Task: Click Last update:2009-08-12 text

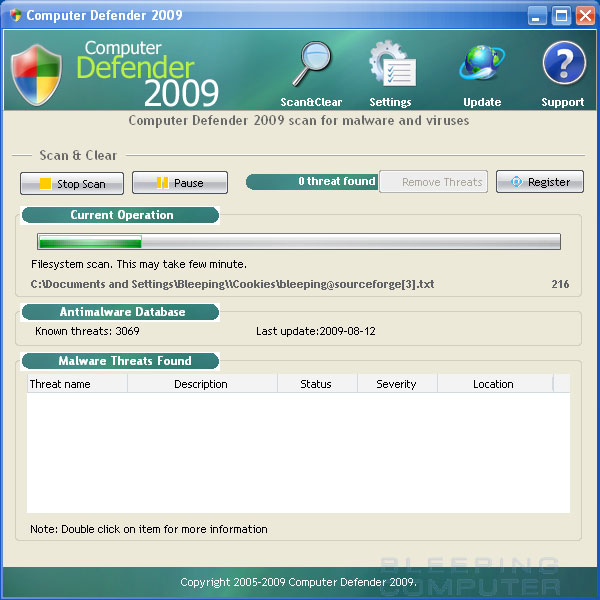Action: click(x=316, y=331)
